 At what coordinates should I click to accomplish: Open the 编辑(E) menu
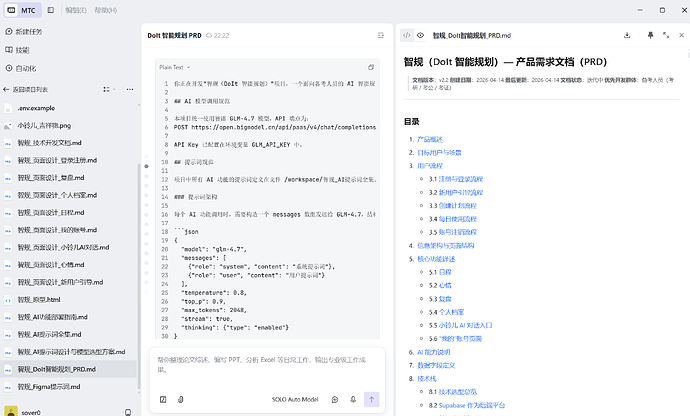tap(76, 10)
